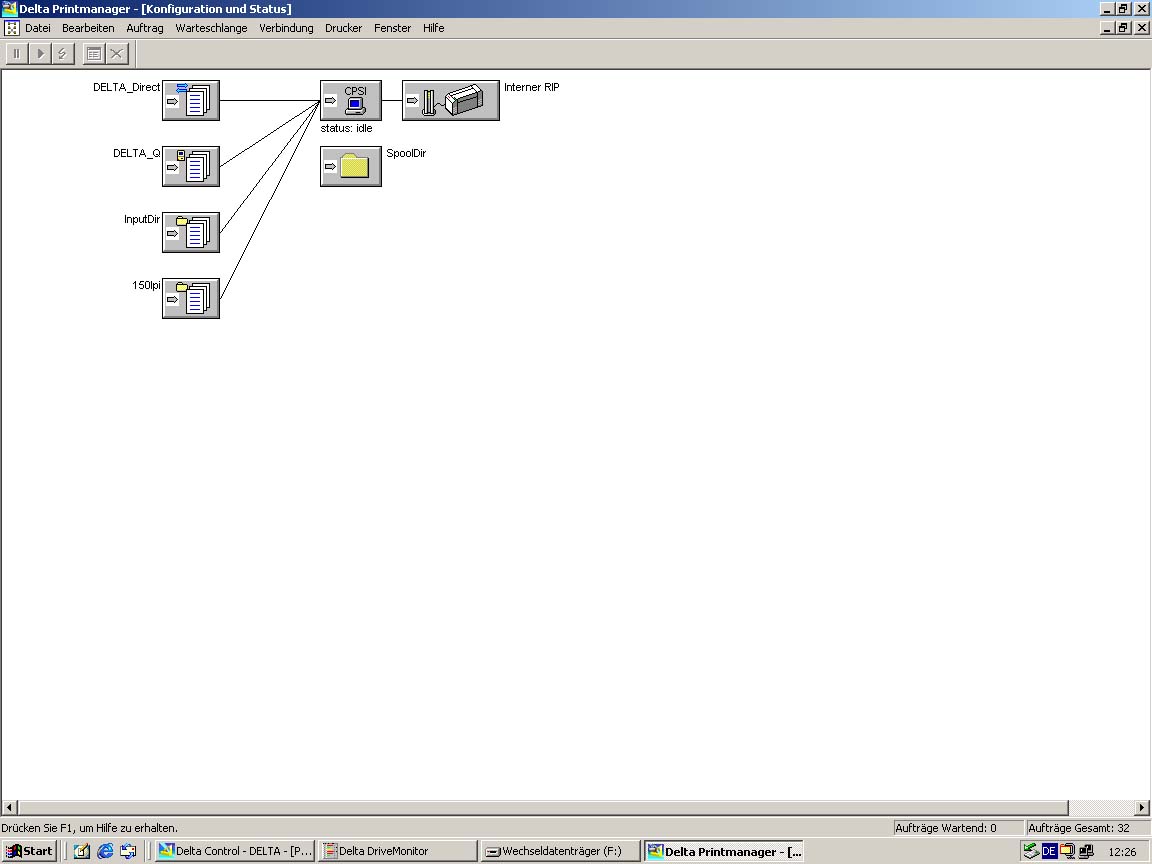Switch to Delta DriveMonitor taskbar window
Screen dimensions: 1152x864
pos(397,852)
